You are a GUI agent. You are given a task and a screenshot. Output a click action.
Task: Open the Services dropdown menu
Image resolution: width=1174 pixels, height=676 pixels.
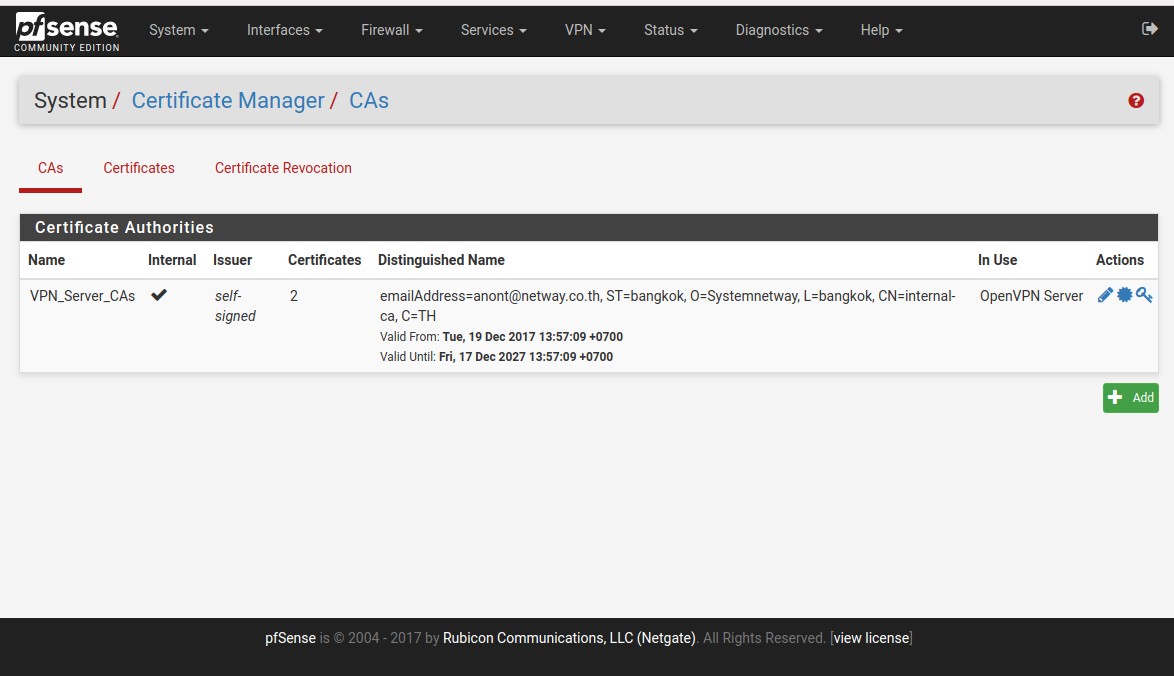(493, 30)
